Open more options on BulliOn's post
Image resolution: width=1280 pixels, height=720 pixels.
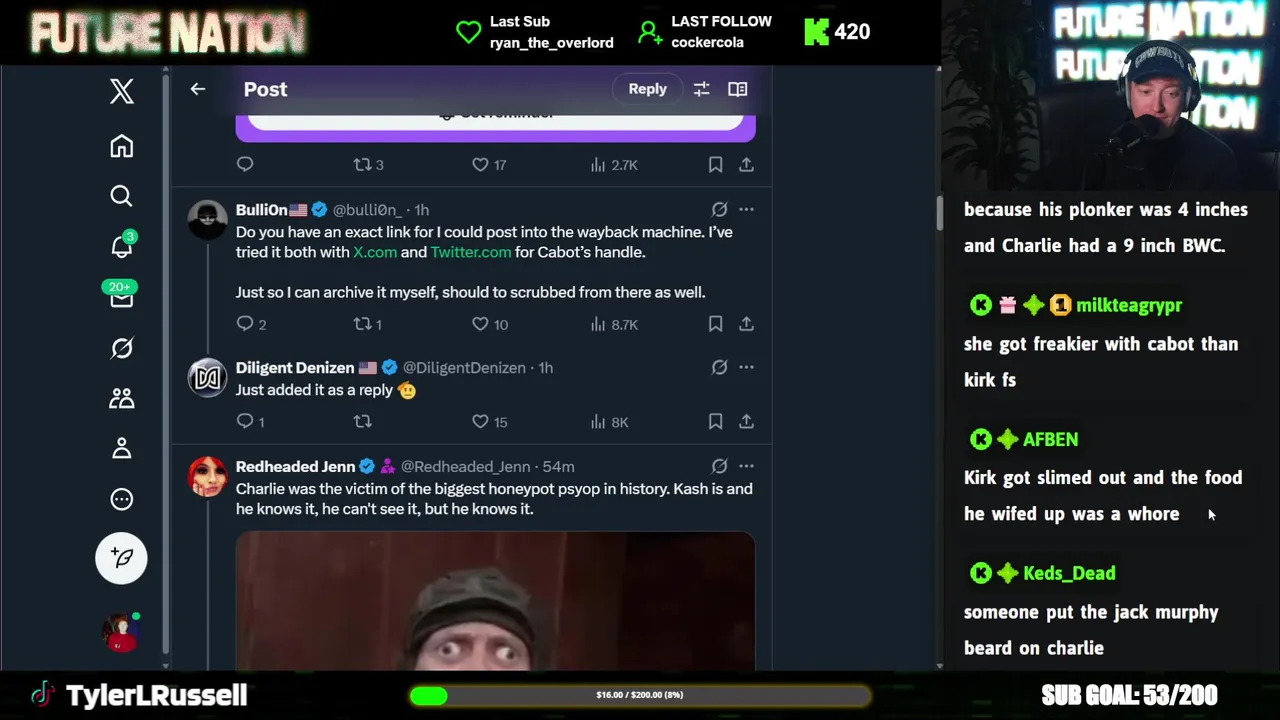pos(746,209)
